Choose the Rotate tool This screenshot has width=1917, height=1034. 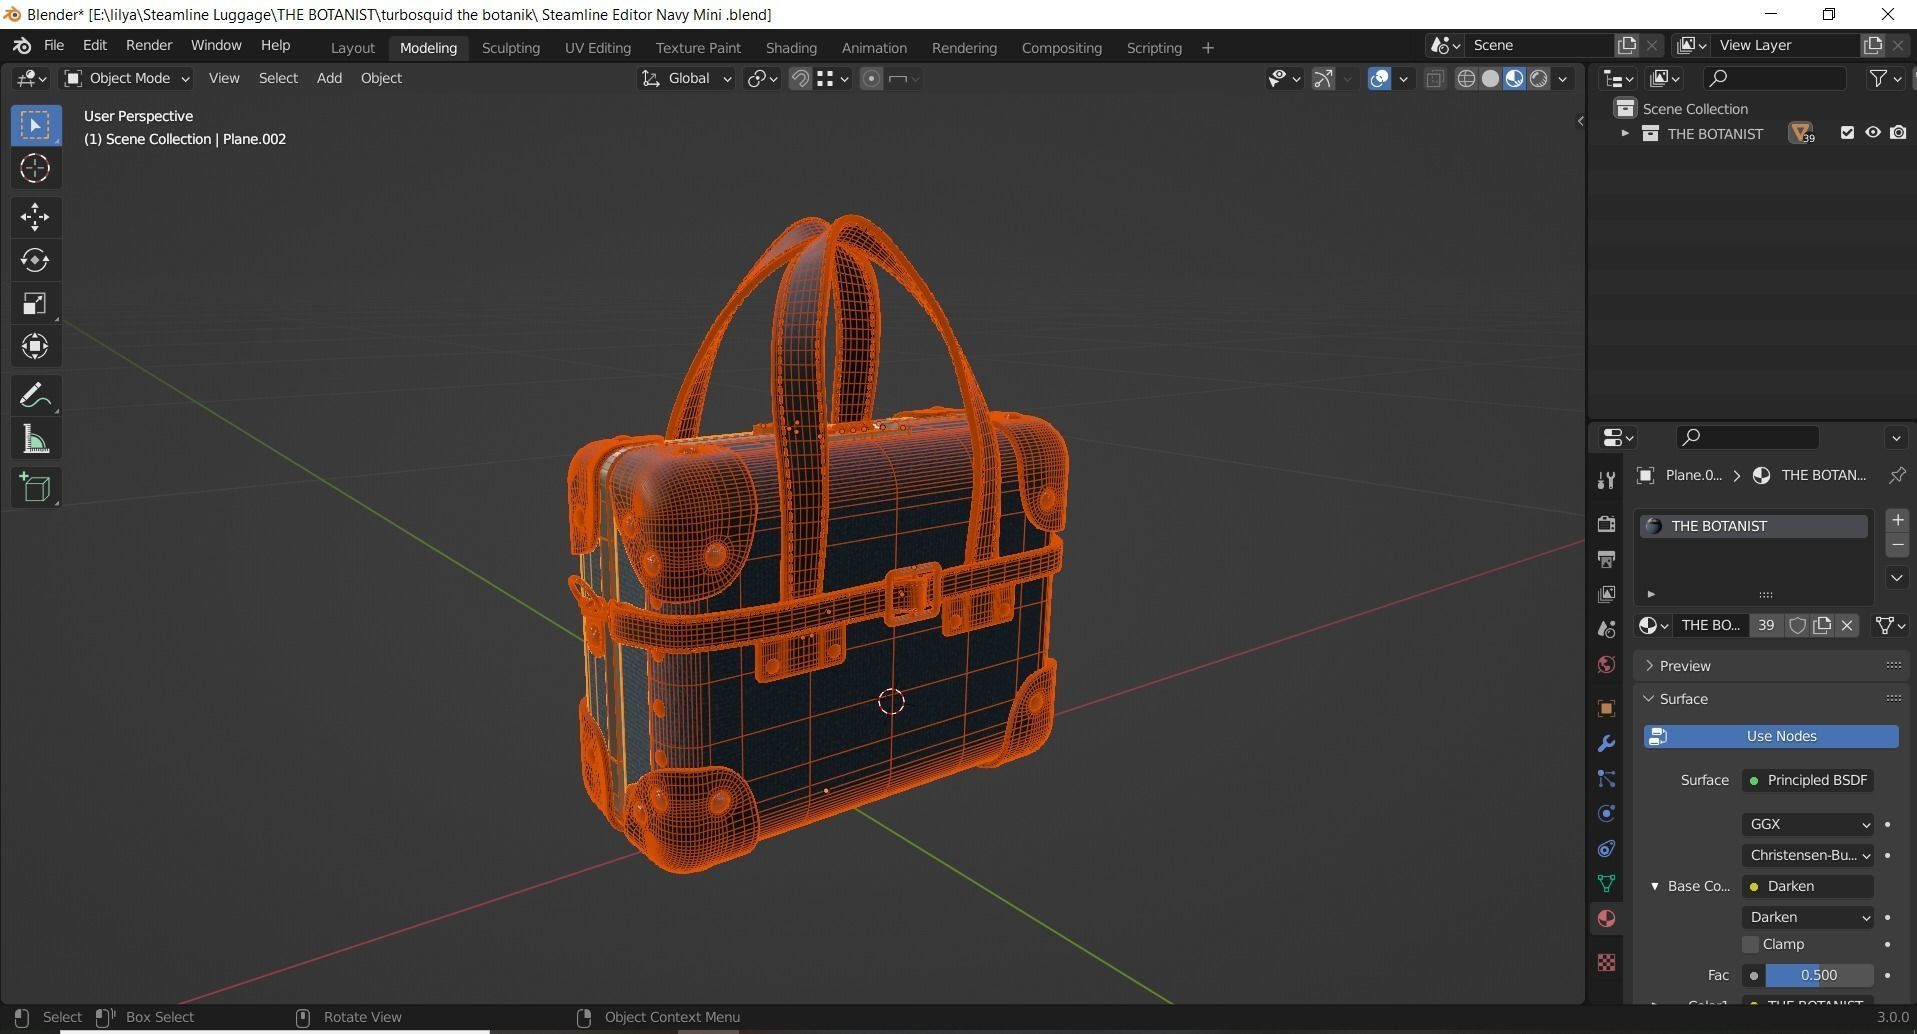click(x=35, y=260)
